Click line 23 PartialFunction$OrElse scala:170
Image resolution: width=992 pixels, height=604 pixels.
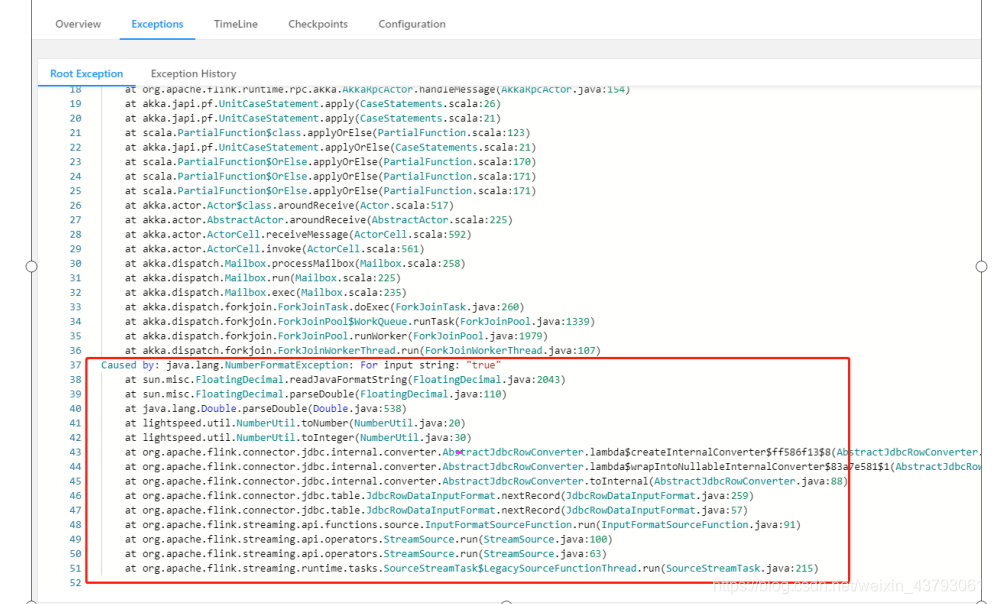(330, 161)
